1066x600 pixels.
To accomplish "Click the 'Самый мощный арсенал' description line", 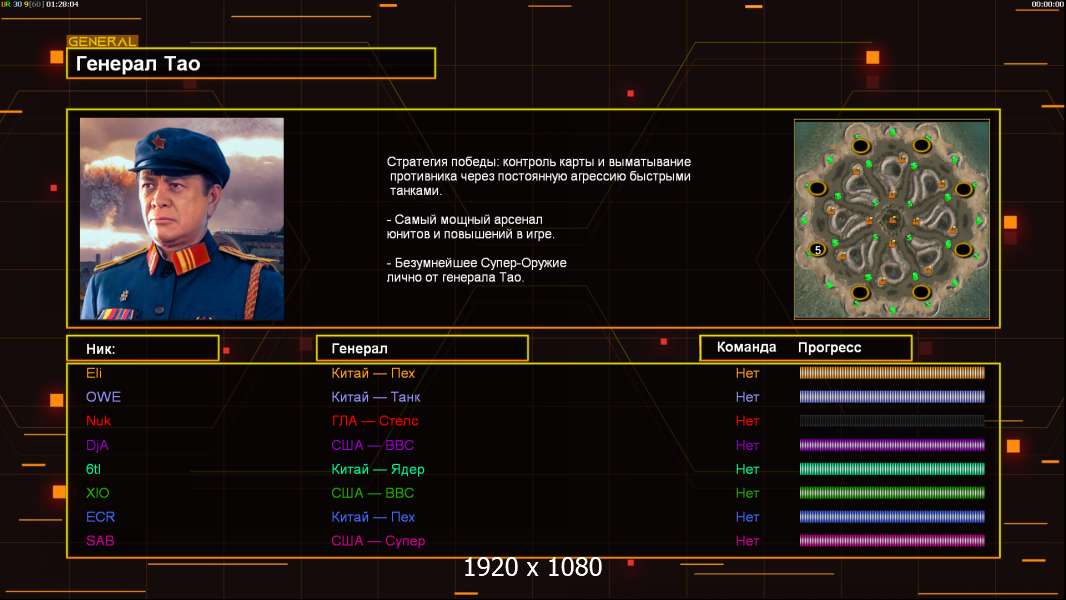I will click(470, 227).
